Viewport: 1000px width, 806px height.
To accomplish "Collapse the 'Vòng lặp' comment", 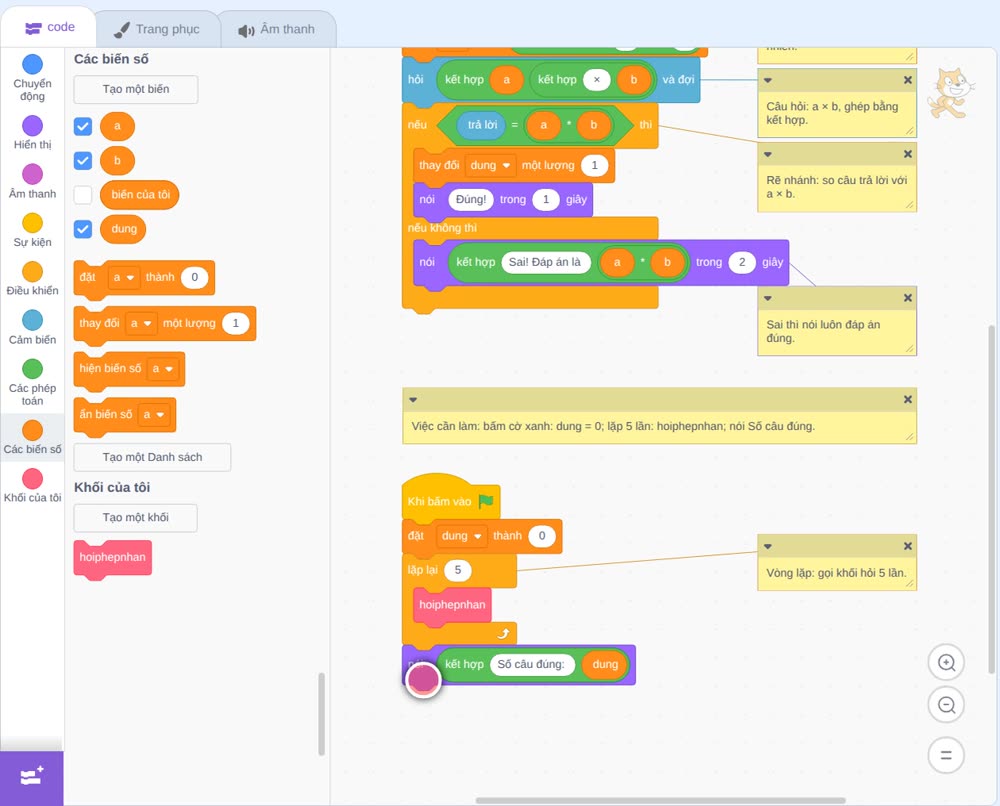I will pos(768,546).
